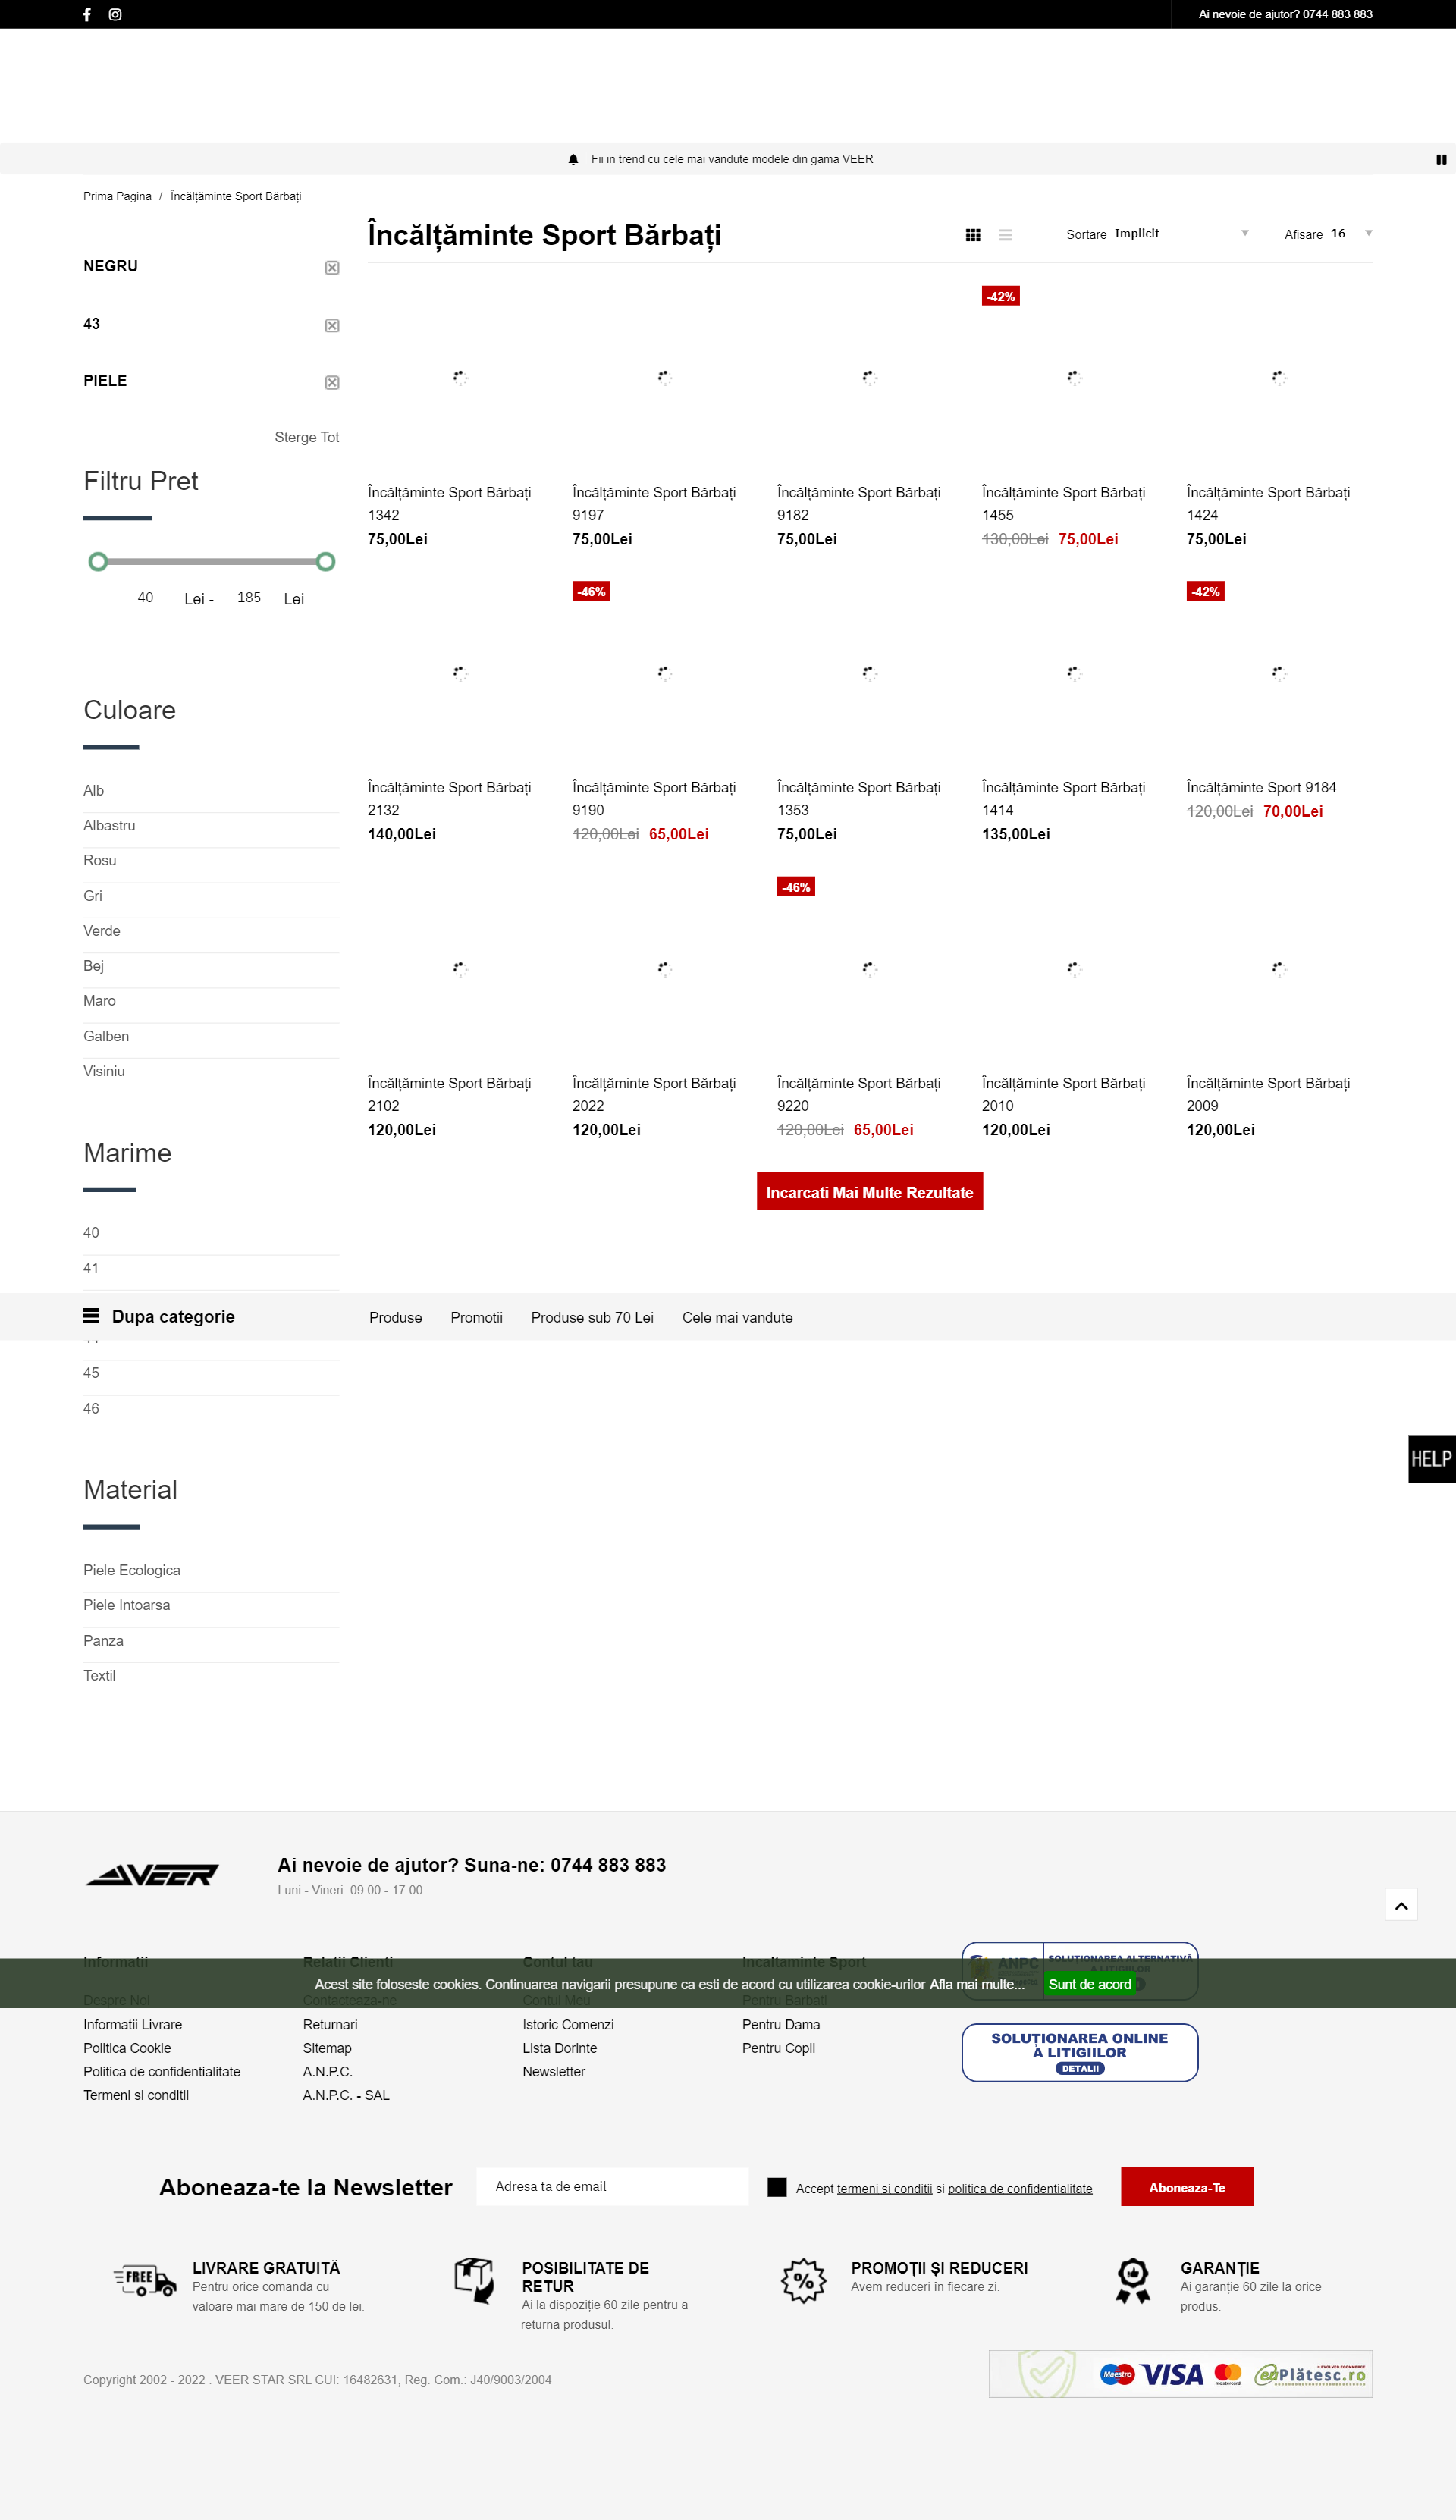Filter by material Textil

[x=100, y=1676]
